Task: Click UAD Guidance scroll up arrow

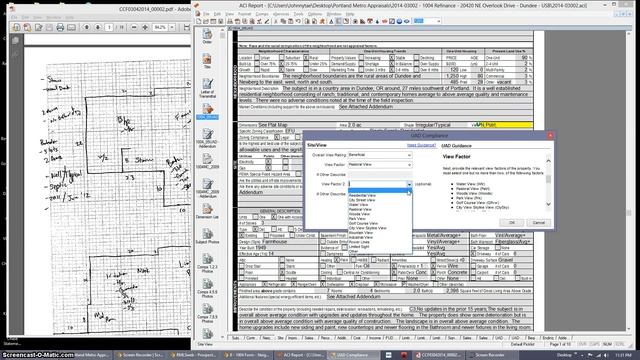Action: click(548, 161)
